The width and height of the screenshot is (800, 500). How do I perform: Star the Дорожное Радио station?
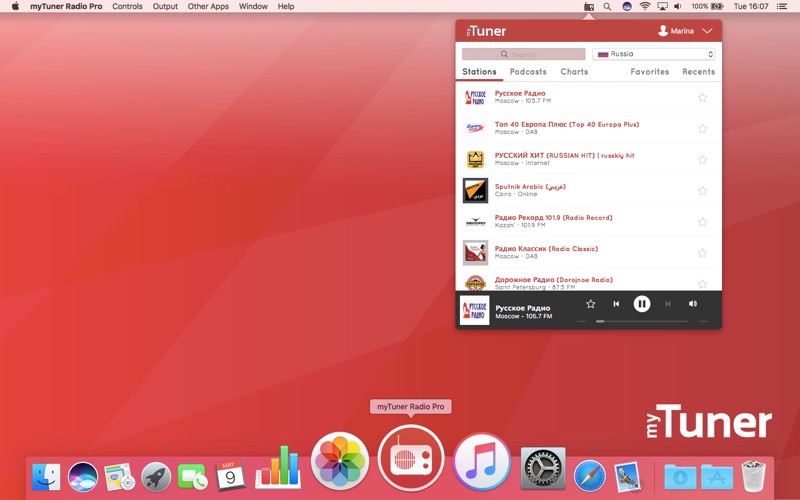[703, 284]
